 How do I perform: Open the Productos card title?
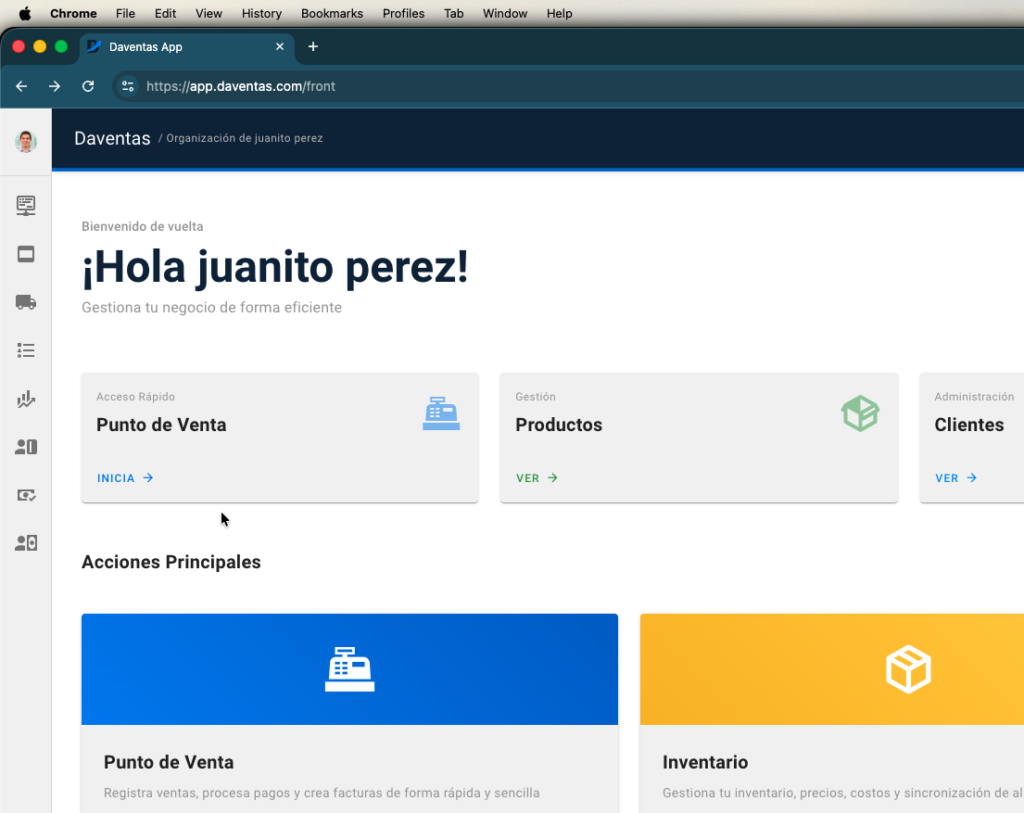click(x=558, y=424)
